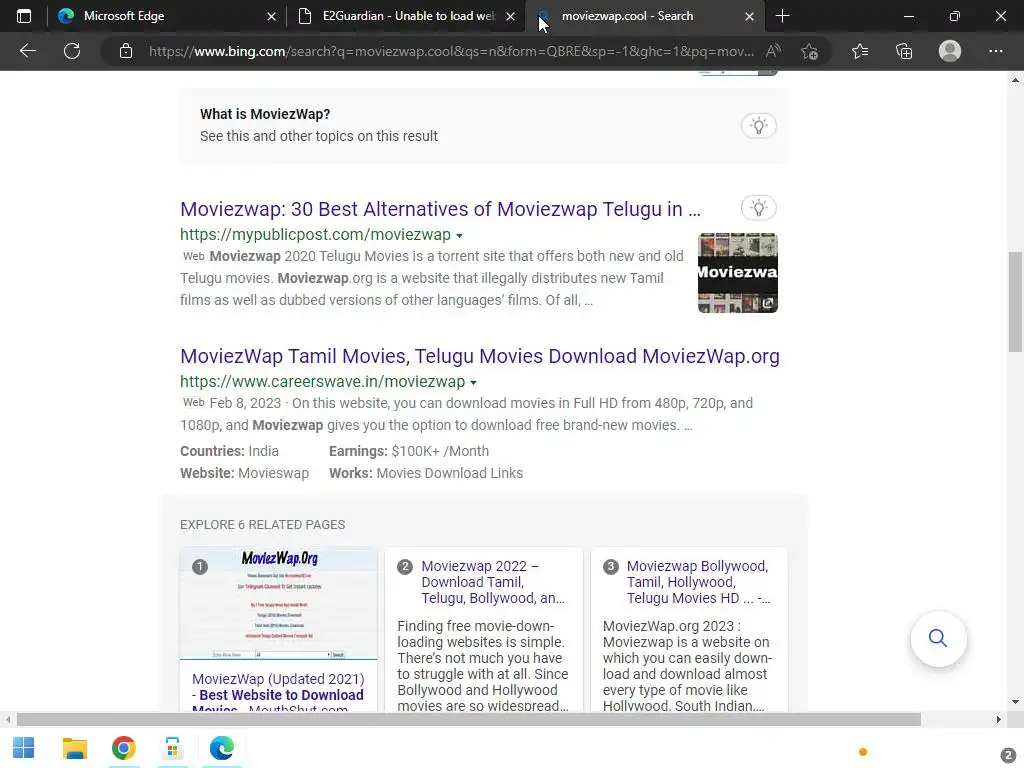Close the Microsoft Edge tab
Viewport: 1024px width, 768px height.
click(272, 16)
